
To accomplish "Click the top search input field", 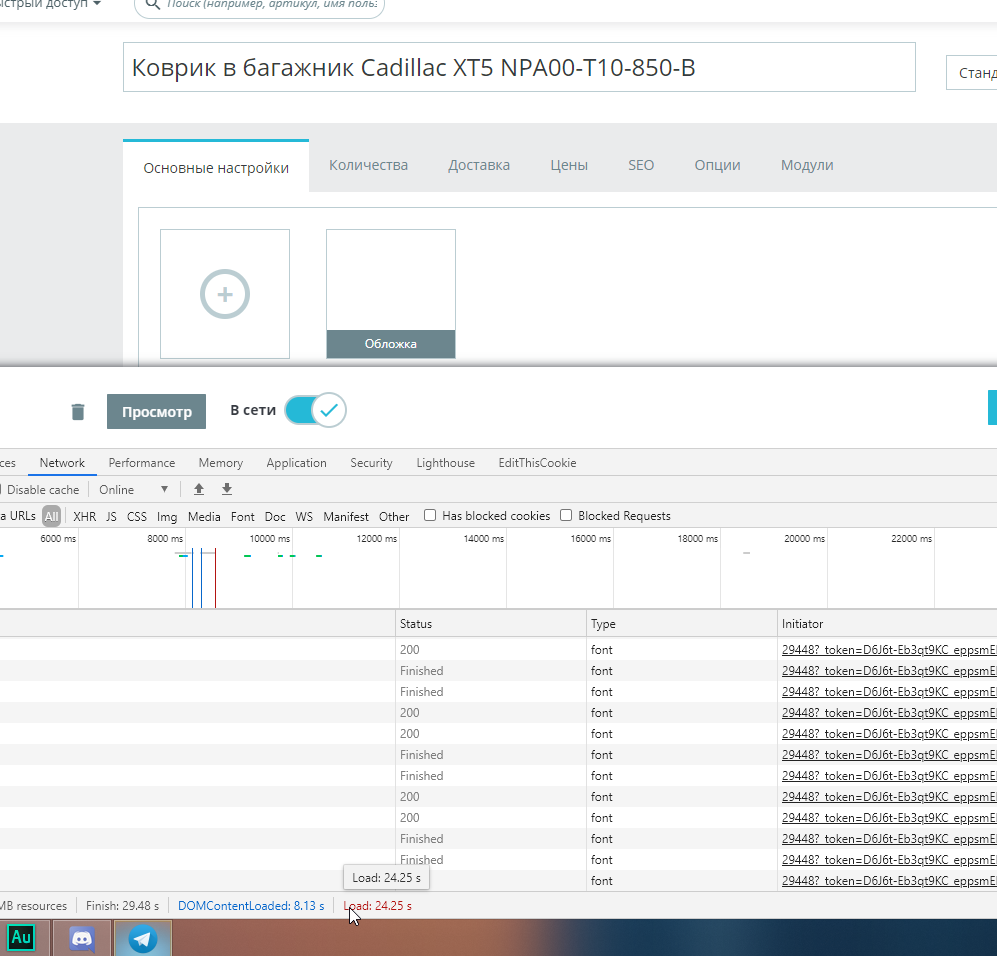I will [x=259, y=6].
